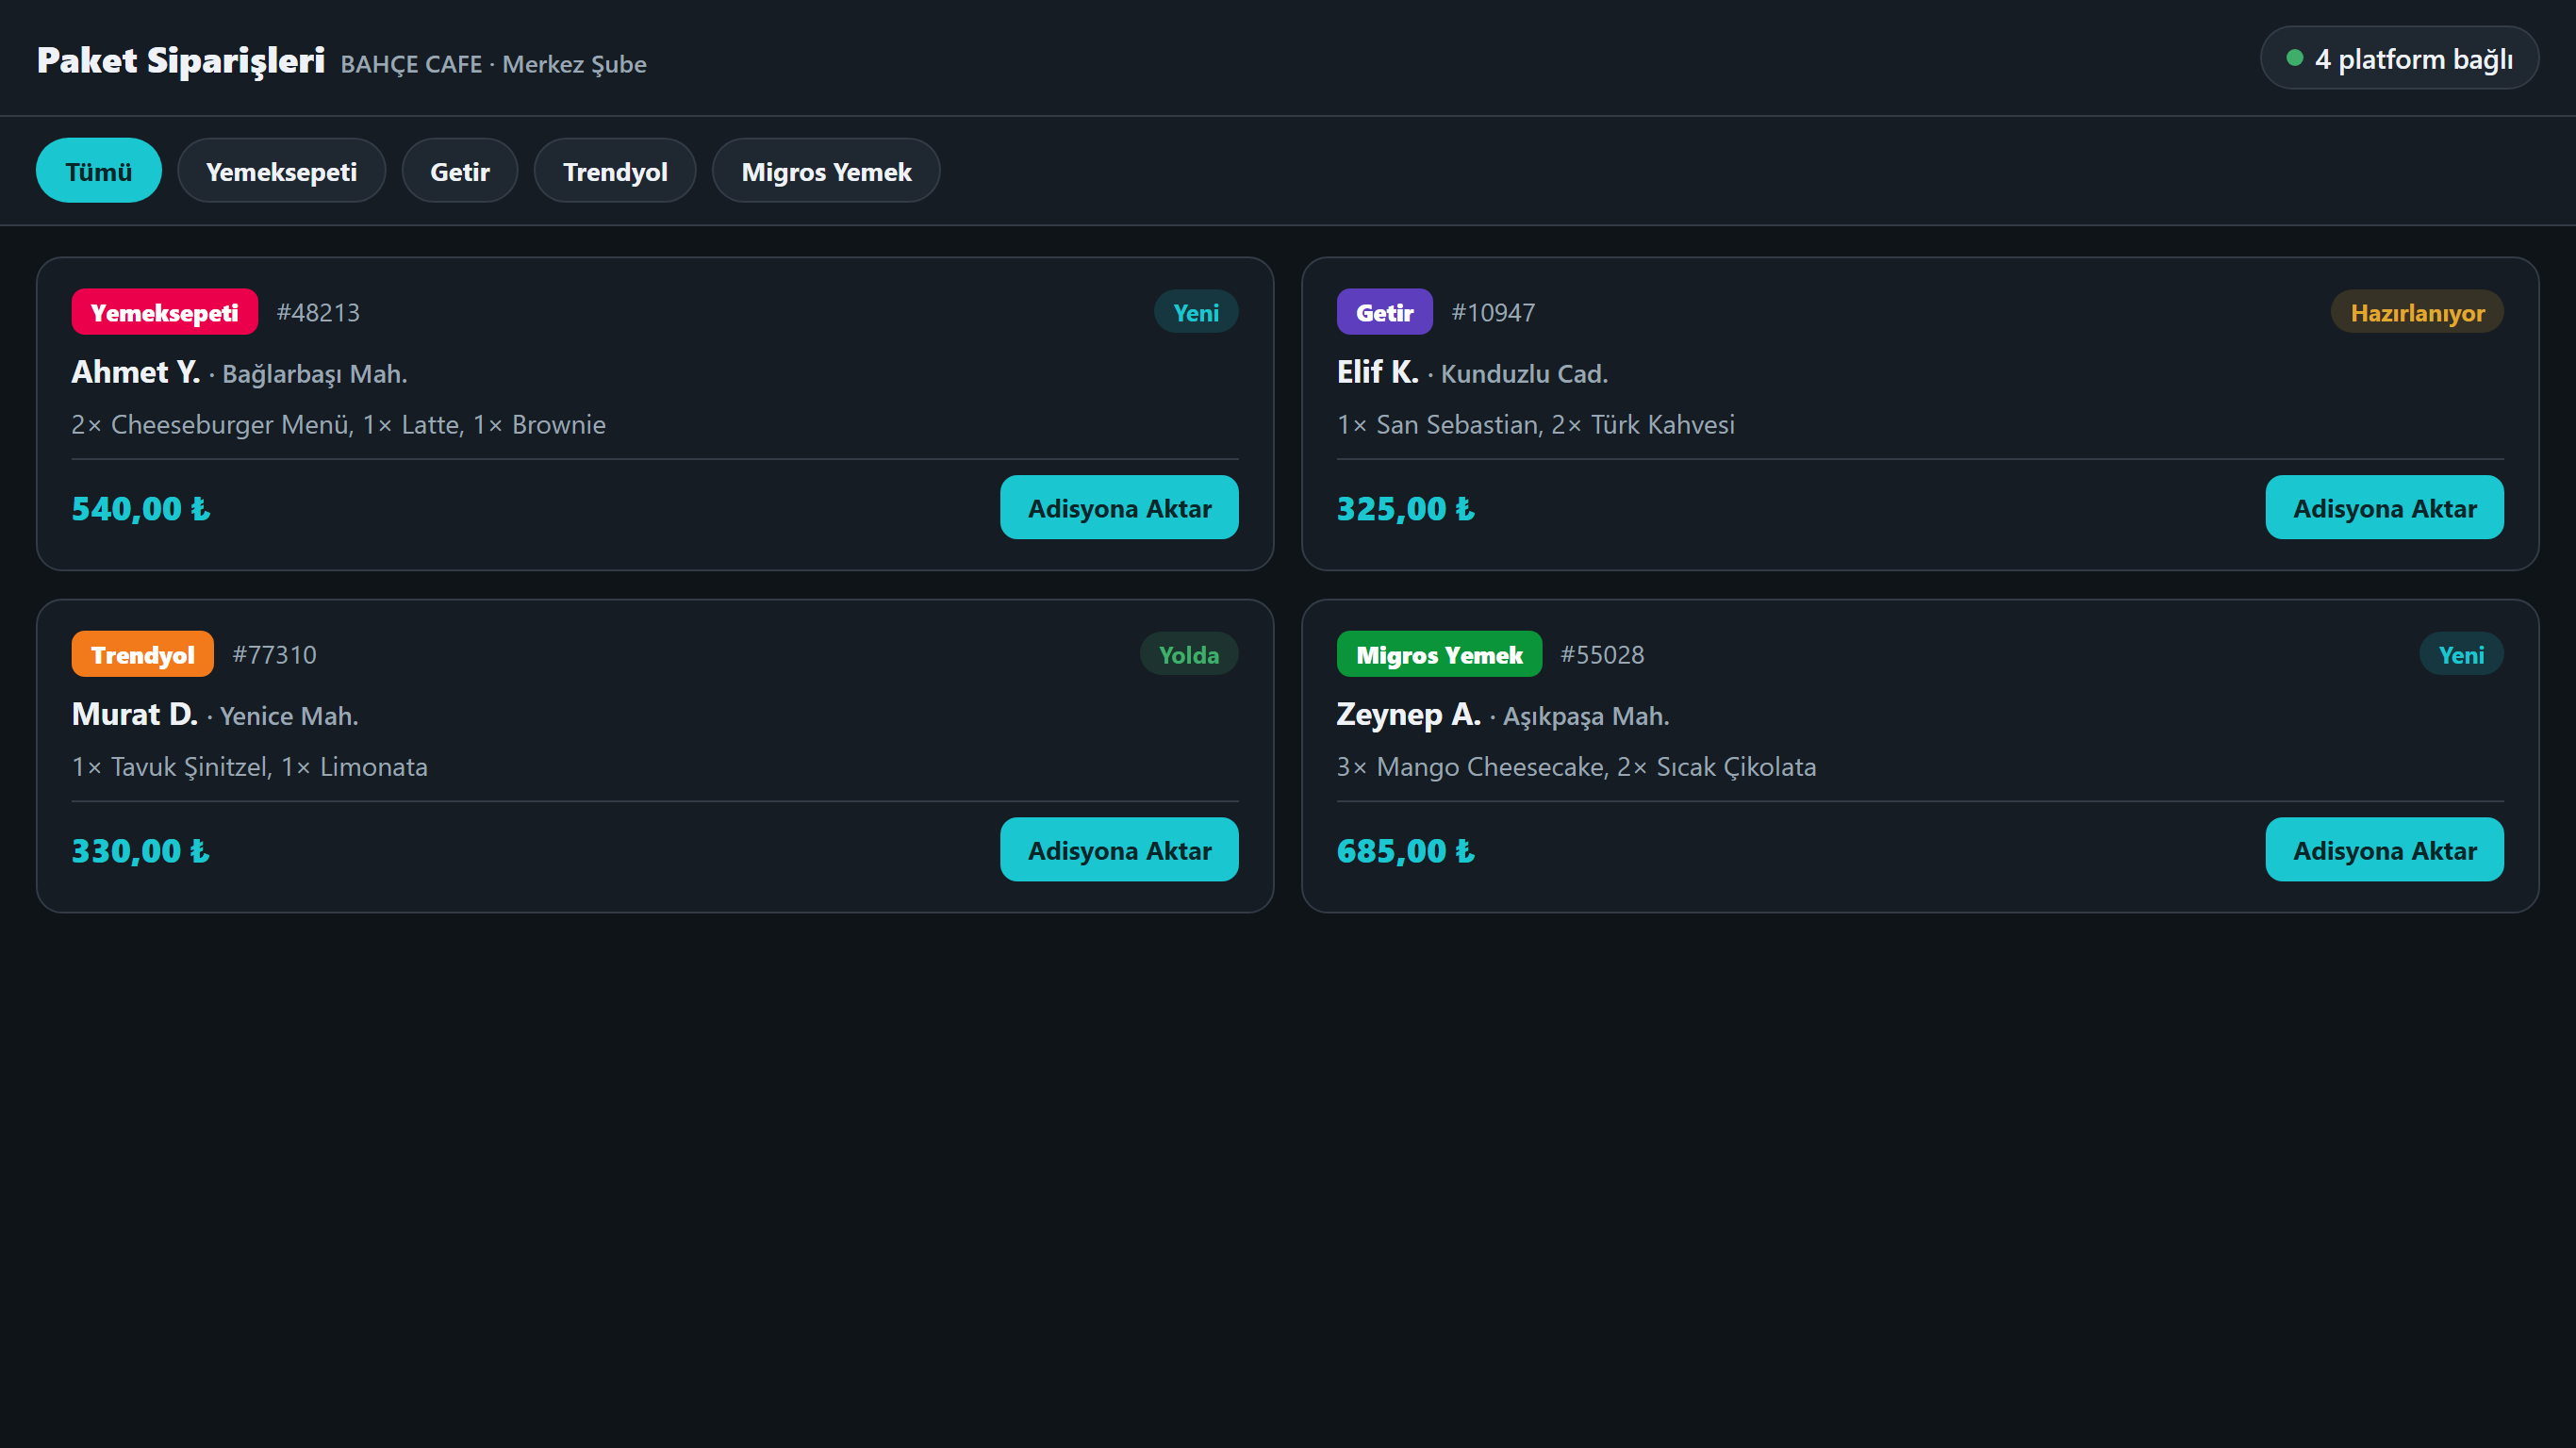Click the Yenice Mah. address

[289, 716]
